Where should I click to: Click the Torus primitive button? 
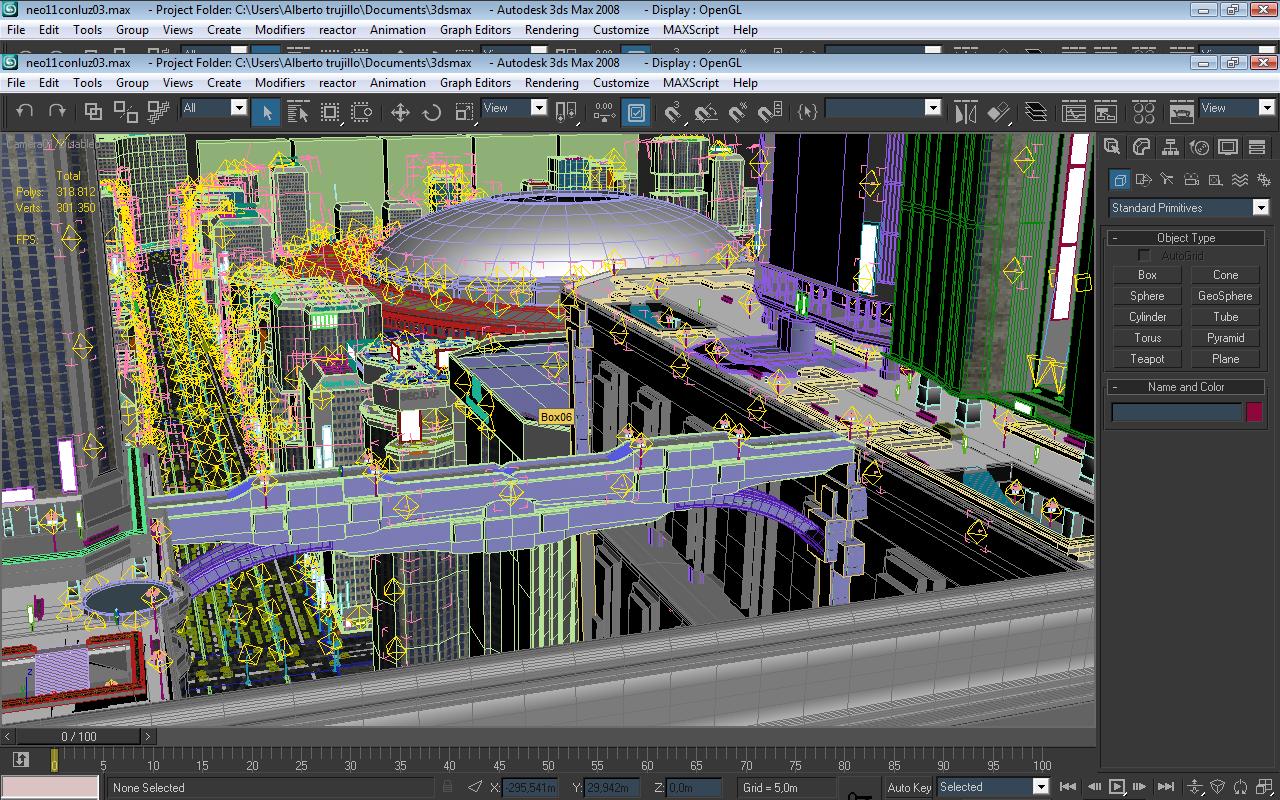coord(1147,338)
